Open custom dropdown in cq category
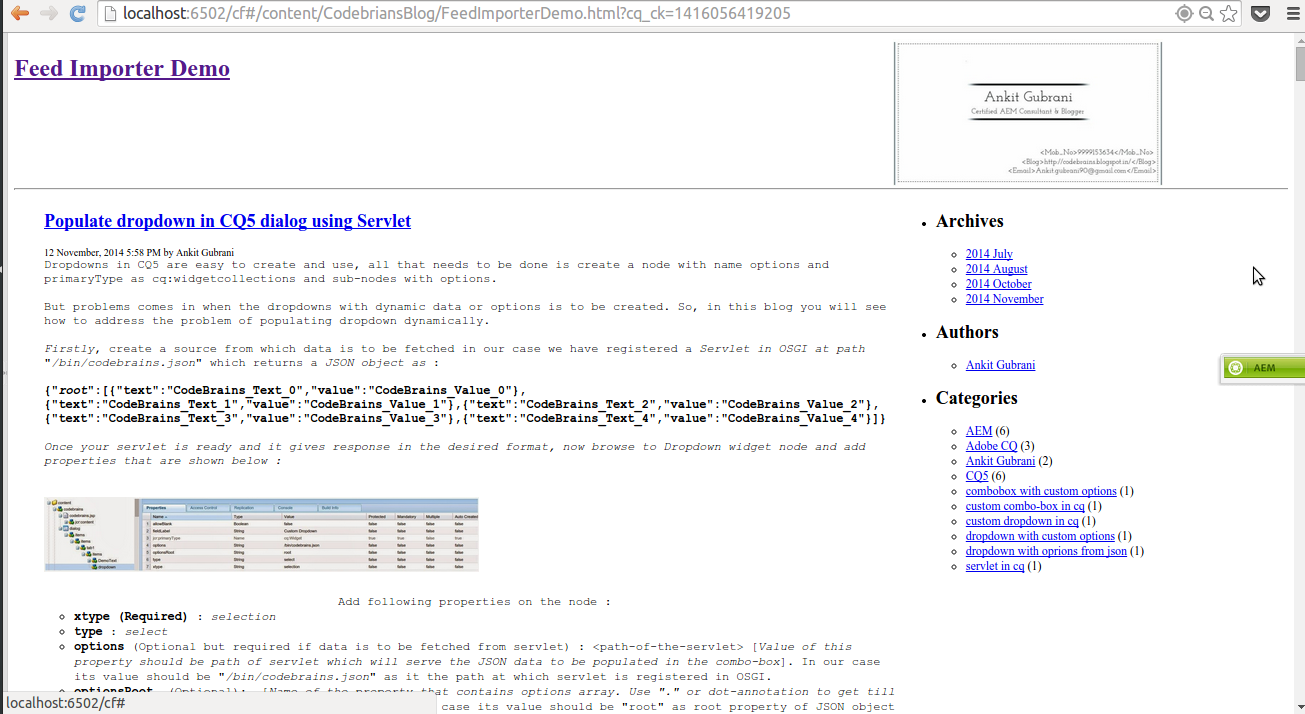The height and width of the screenshot is (714, 1305). pos(1022,521)
